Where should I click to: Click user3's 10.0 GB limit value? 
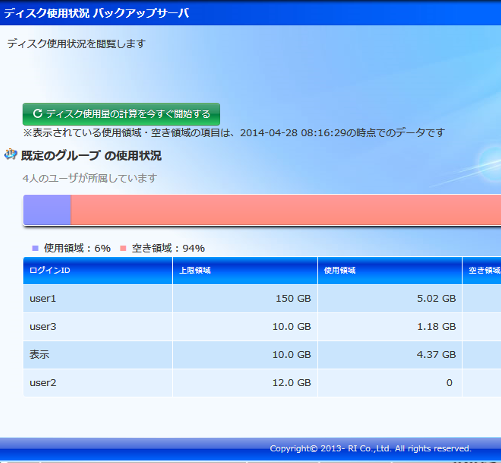[292, 326]
